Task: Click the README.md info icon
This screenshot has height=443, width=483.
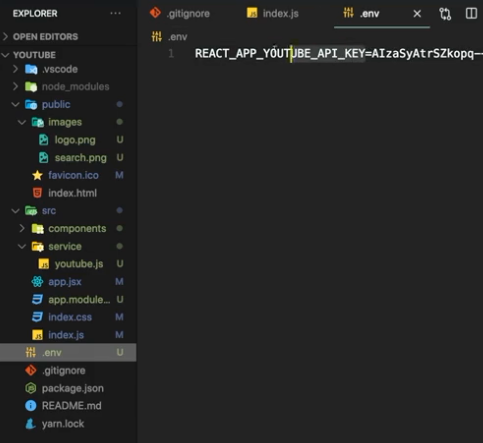Action: [31, 406]
